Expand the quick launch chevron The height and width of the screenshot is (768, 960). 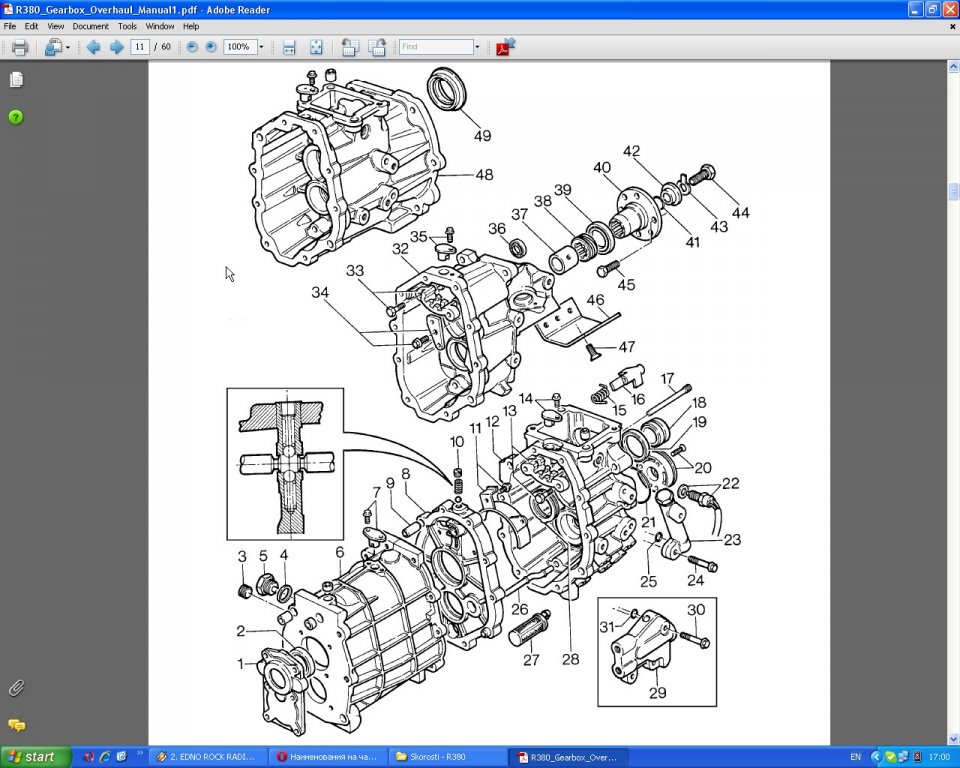pos(140,754)
